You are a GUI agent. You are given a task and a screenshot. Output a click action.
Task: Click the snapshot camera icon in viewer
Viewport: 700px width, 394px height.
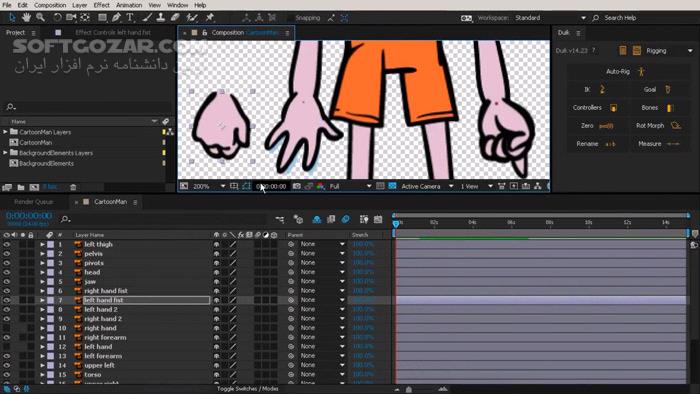point(296,186)
